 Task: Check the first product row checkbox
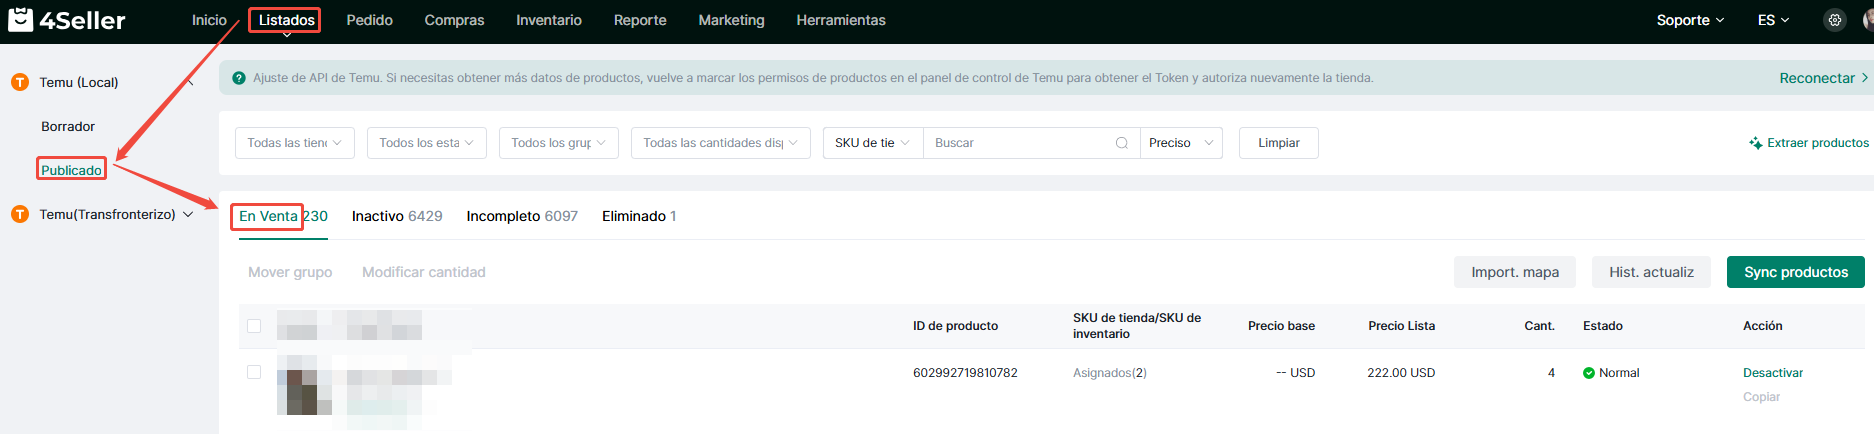tap(254, 372)
